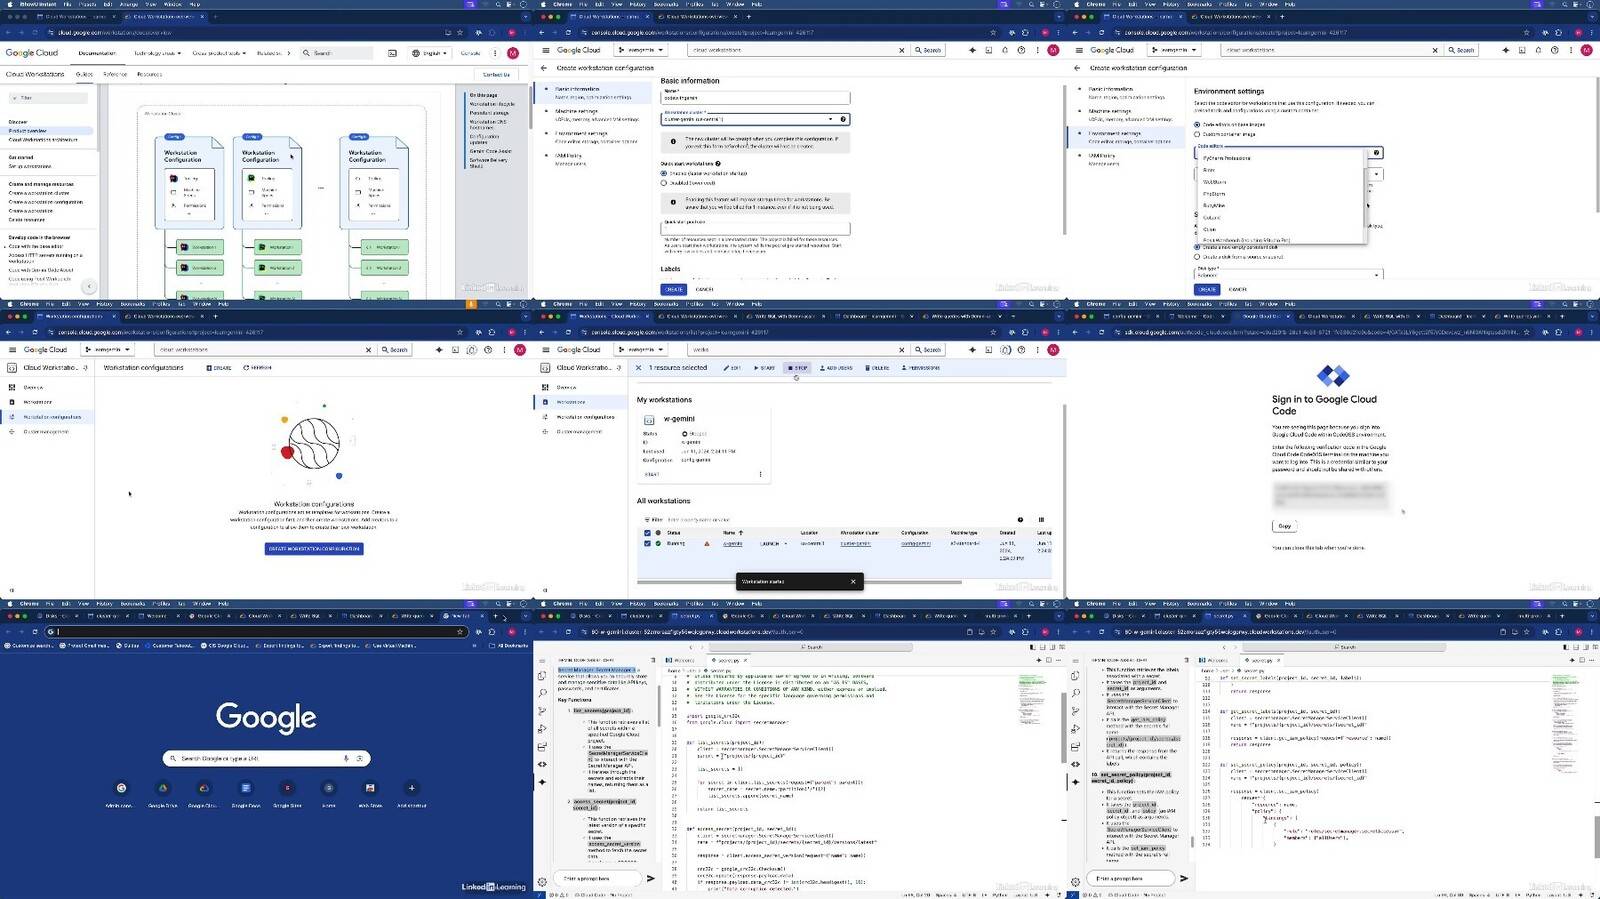Focus the Google search box on new tab

click(x=266, y=758)
